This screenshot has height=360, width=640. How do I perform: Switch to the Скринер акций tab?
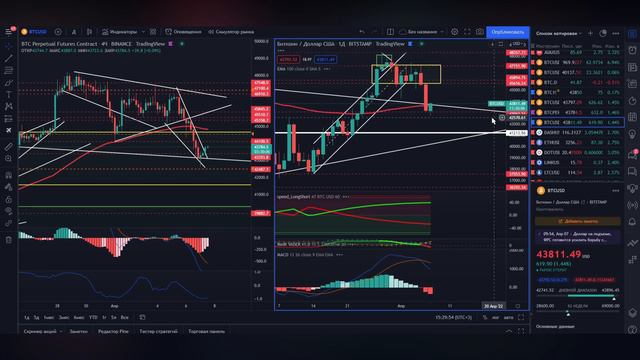click(40, 331)
